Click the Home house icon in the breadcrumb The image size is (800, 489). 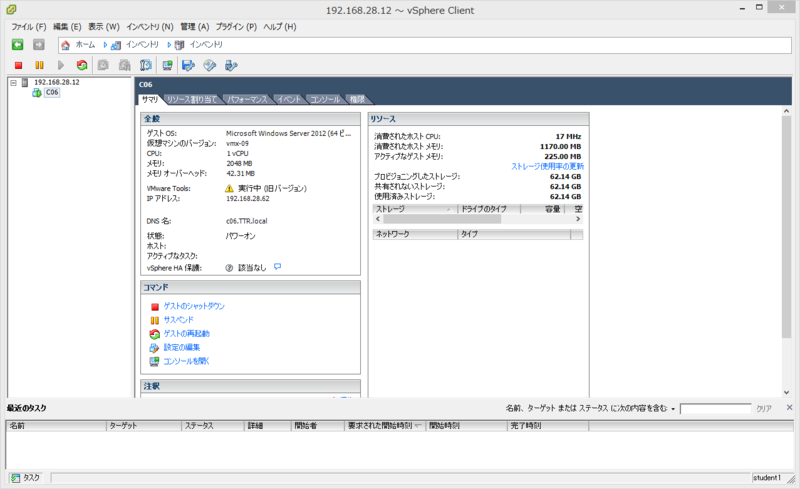(x=65, y=45)
